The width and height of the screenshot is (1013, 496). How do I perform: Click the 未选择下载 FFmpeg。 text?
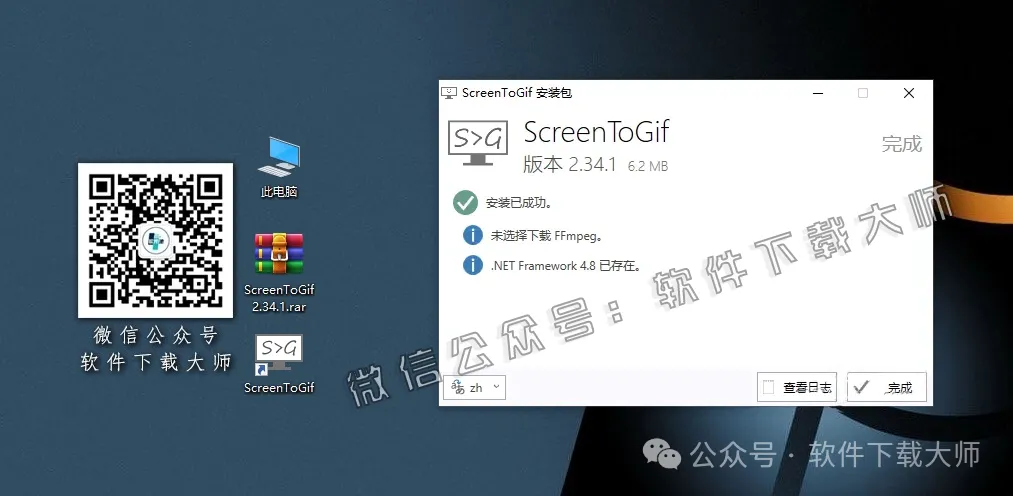point(547,236)
